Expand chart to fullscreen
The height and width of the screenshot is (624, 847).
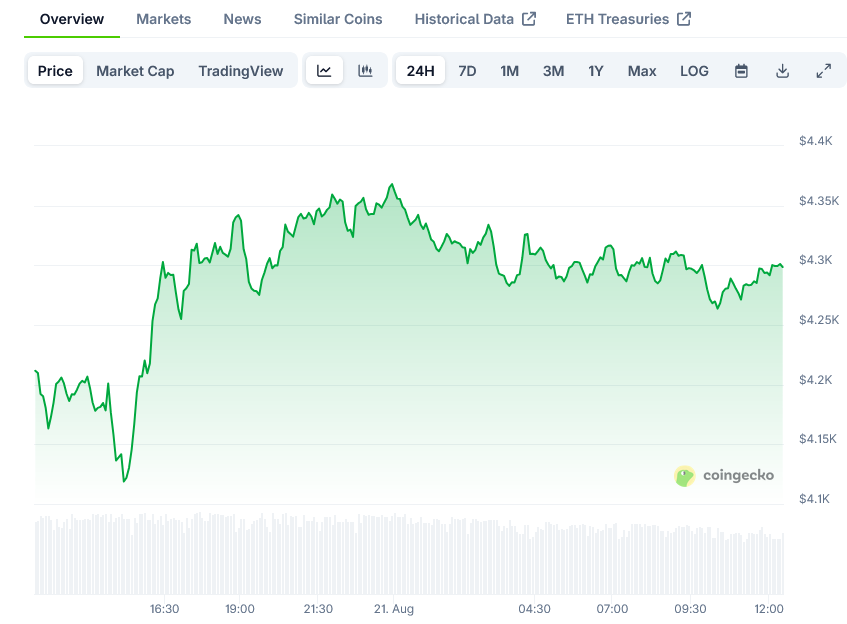tap(823, 71)
